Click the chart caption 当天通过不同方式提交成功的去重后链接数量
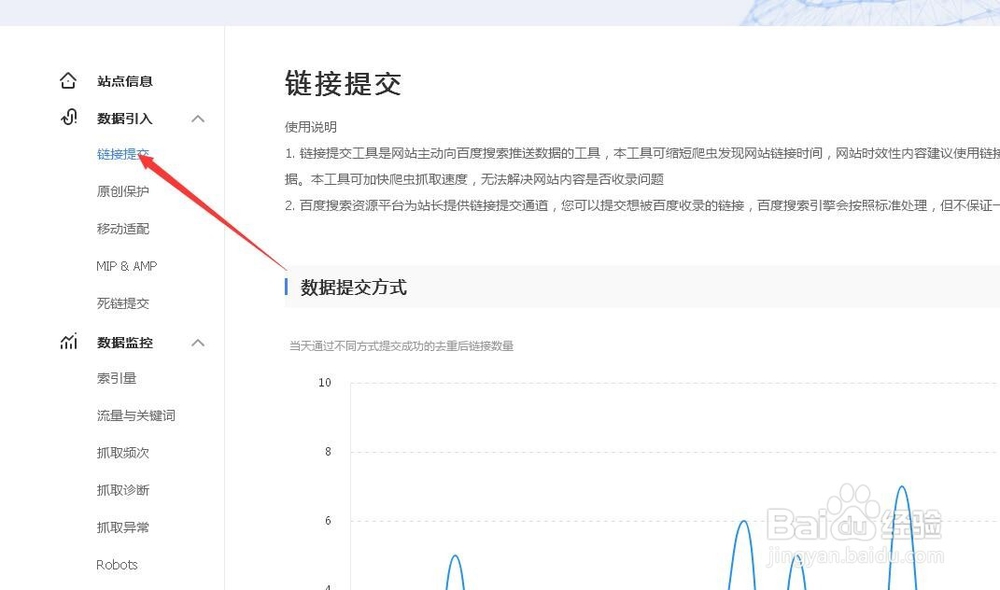The image size is (1000, 590). coord(401,346)
